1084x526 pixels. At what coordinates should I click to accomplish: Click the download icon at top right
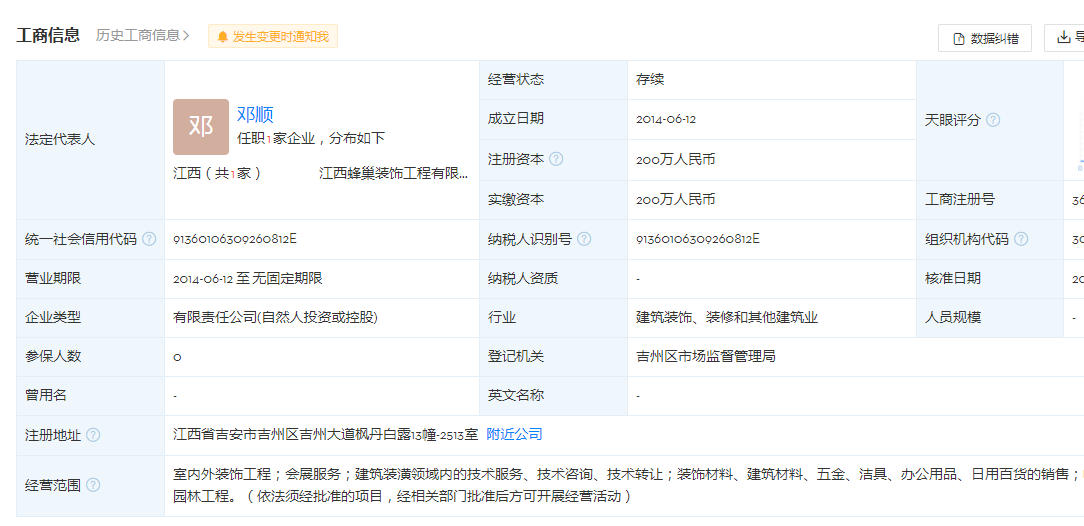pyautogui.click(x=1064, y=38)
